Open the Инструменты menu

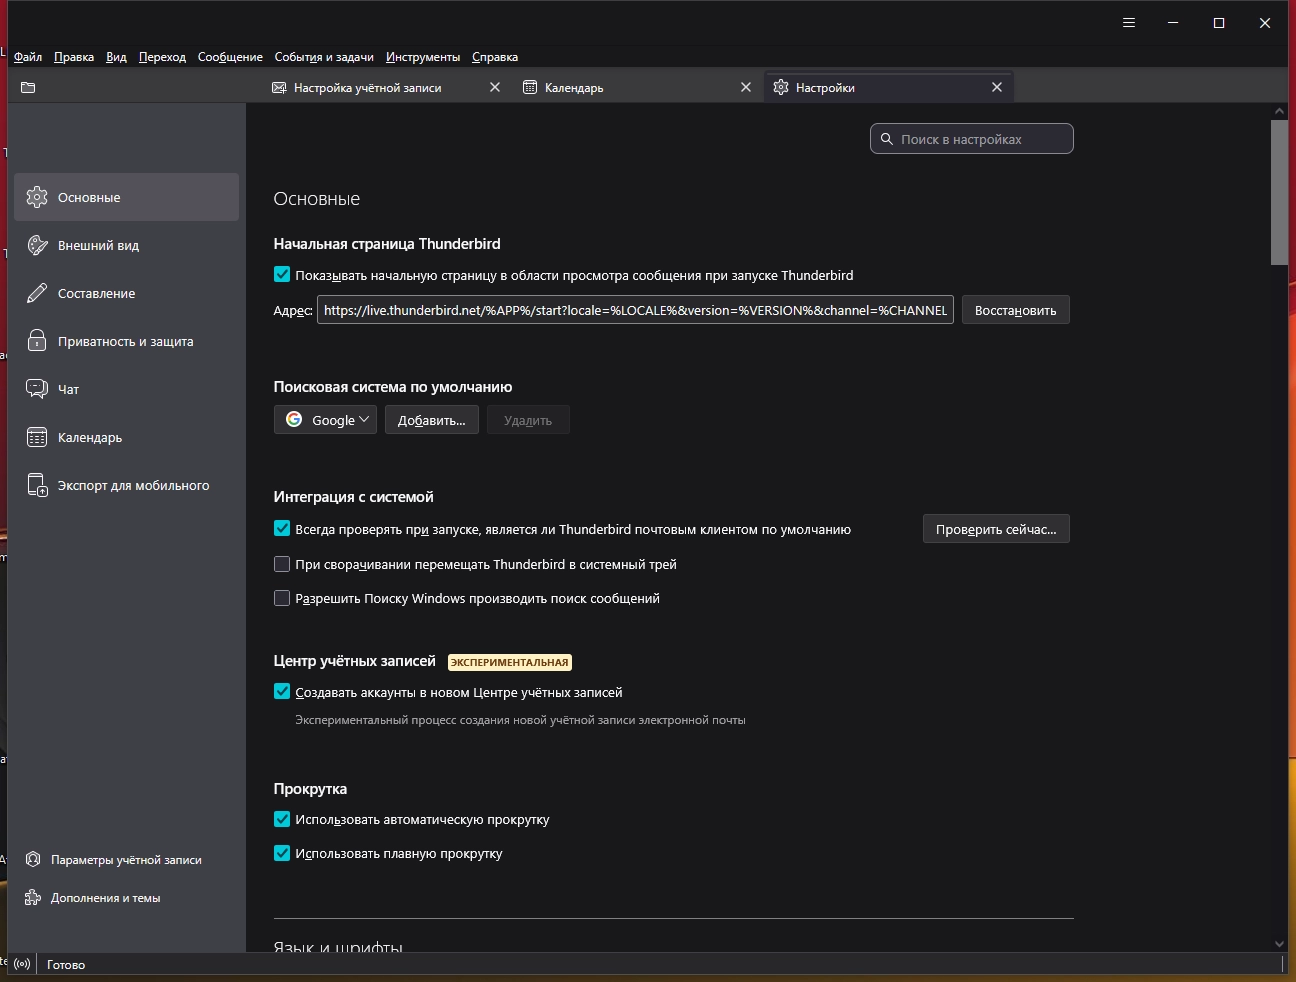tap(423, 57)
